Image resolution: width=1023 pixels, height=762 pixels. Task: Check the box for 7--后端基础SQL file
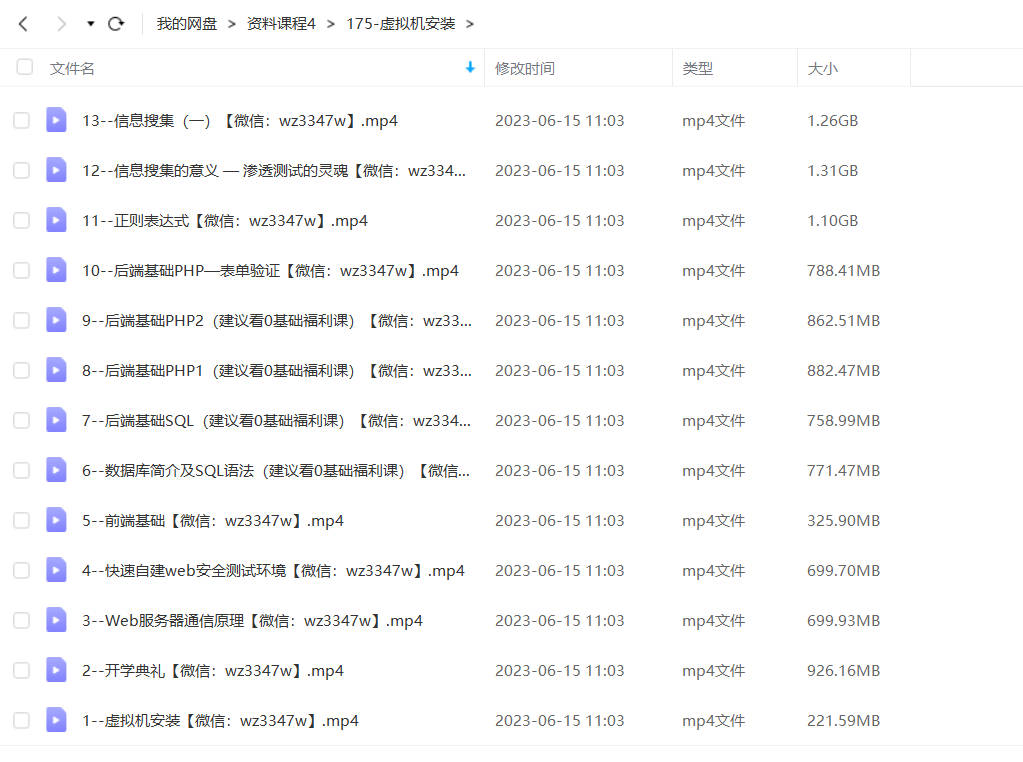(x=22, y=421)
